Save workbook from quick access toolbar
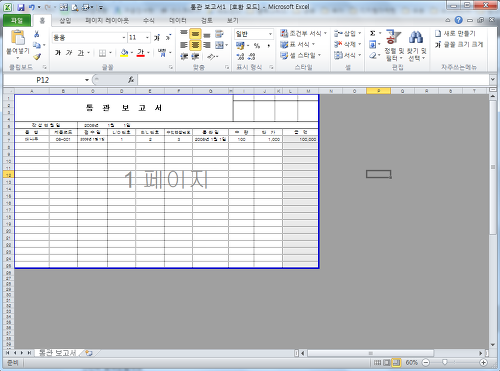500x371 pixels. pyautogui.click(x=21, y=7)
